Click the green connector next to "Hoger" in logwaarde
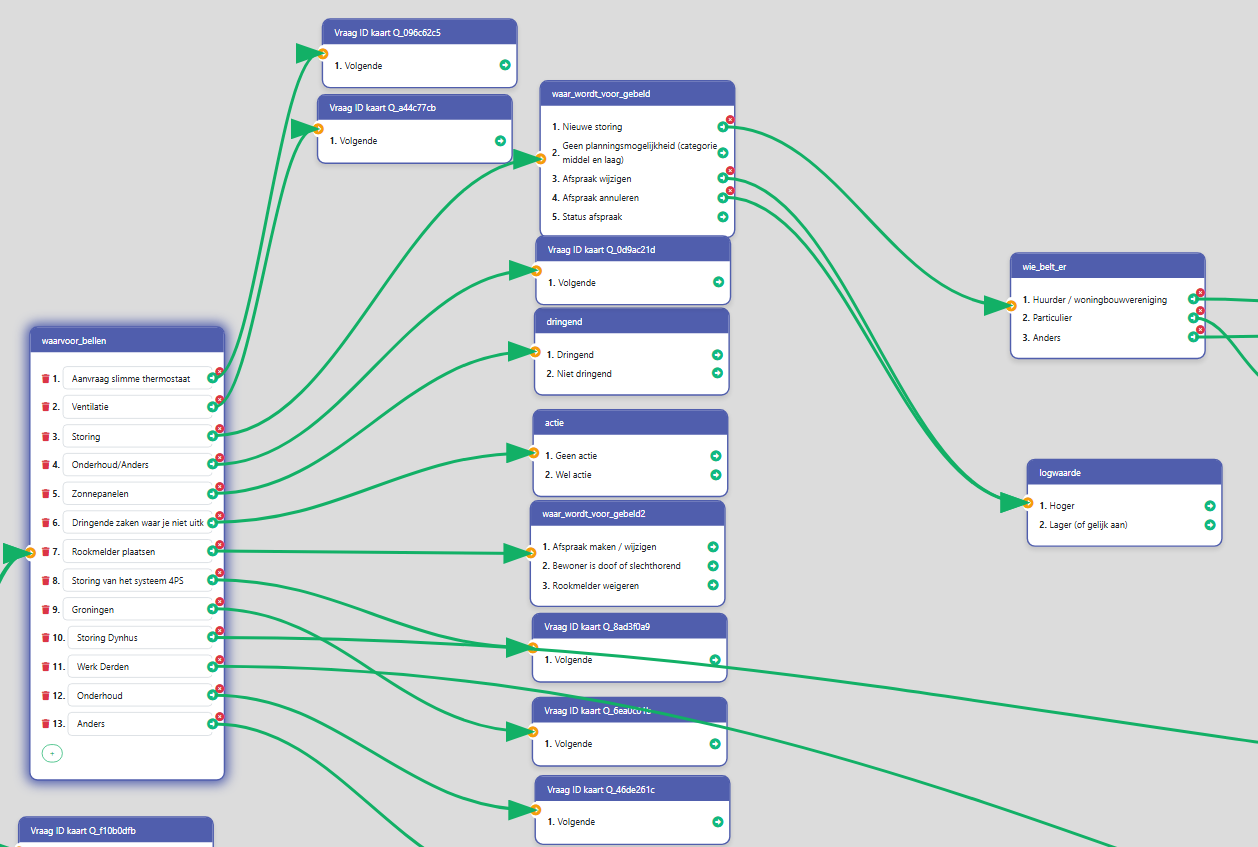1258x847 pixels. click(1209, 505)
